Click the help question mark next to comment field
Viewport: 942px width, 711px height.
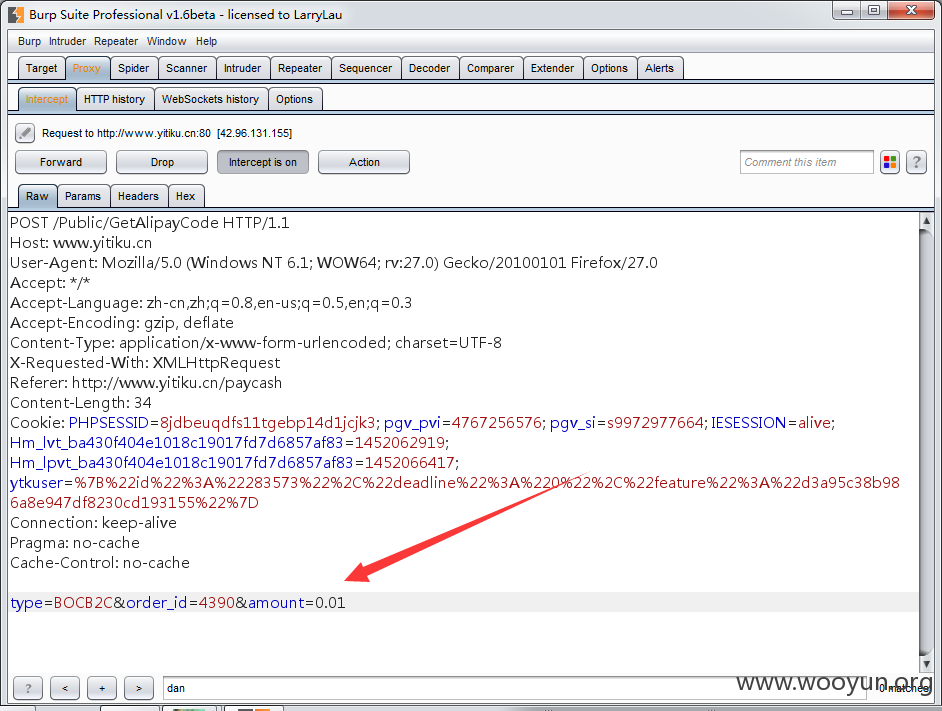click(916, 162)
